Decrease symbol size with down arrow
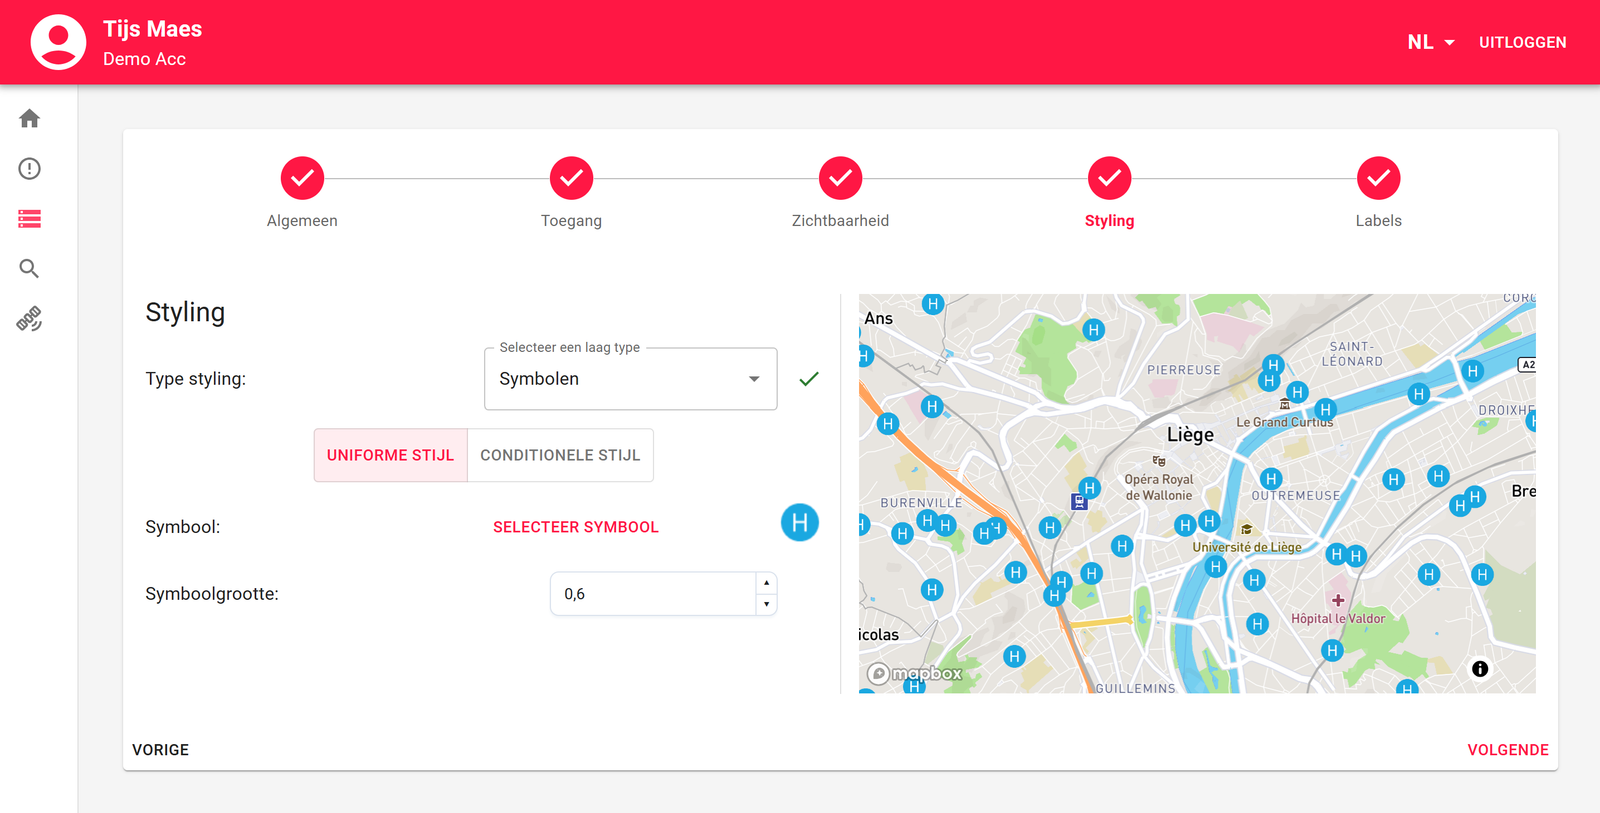 pyautogui.click(x=767, y=604)
